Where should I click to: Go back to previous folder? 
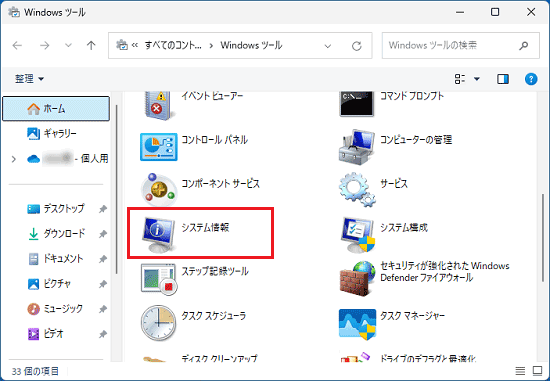17,45
